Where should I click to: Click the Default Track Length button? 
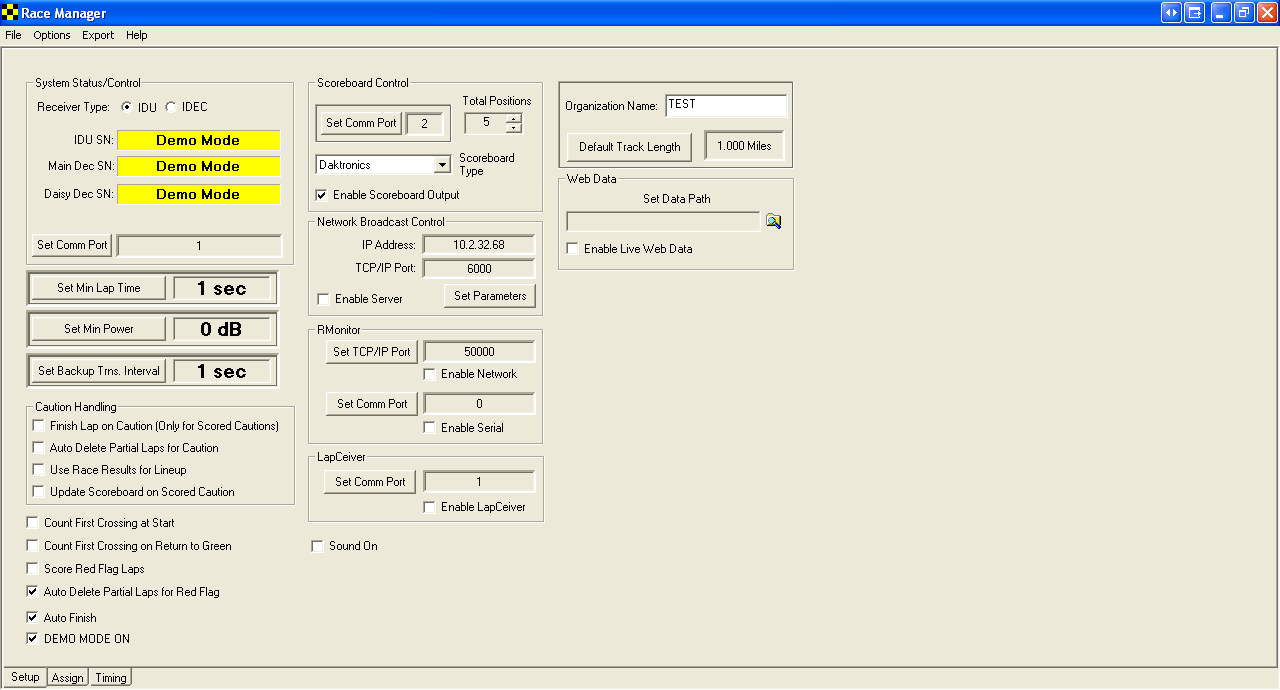(629, 147)
